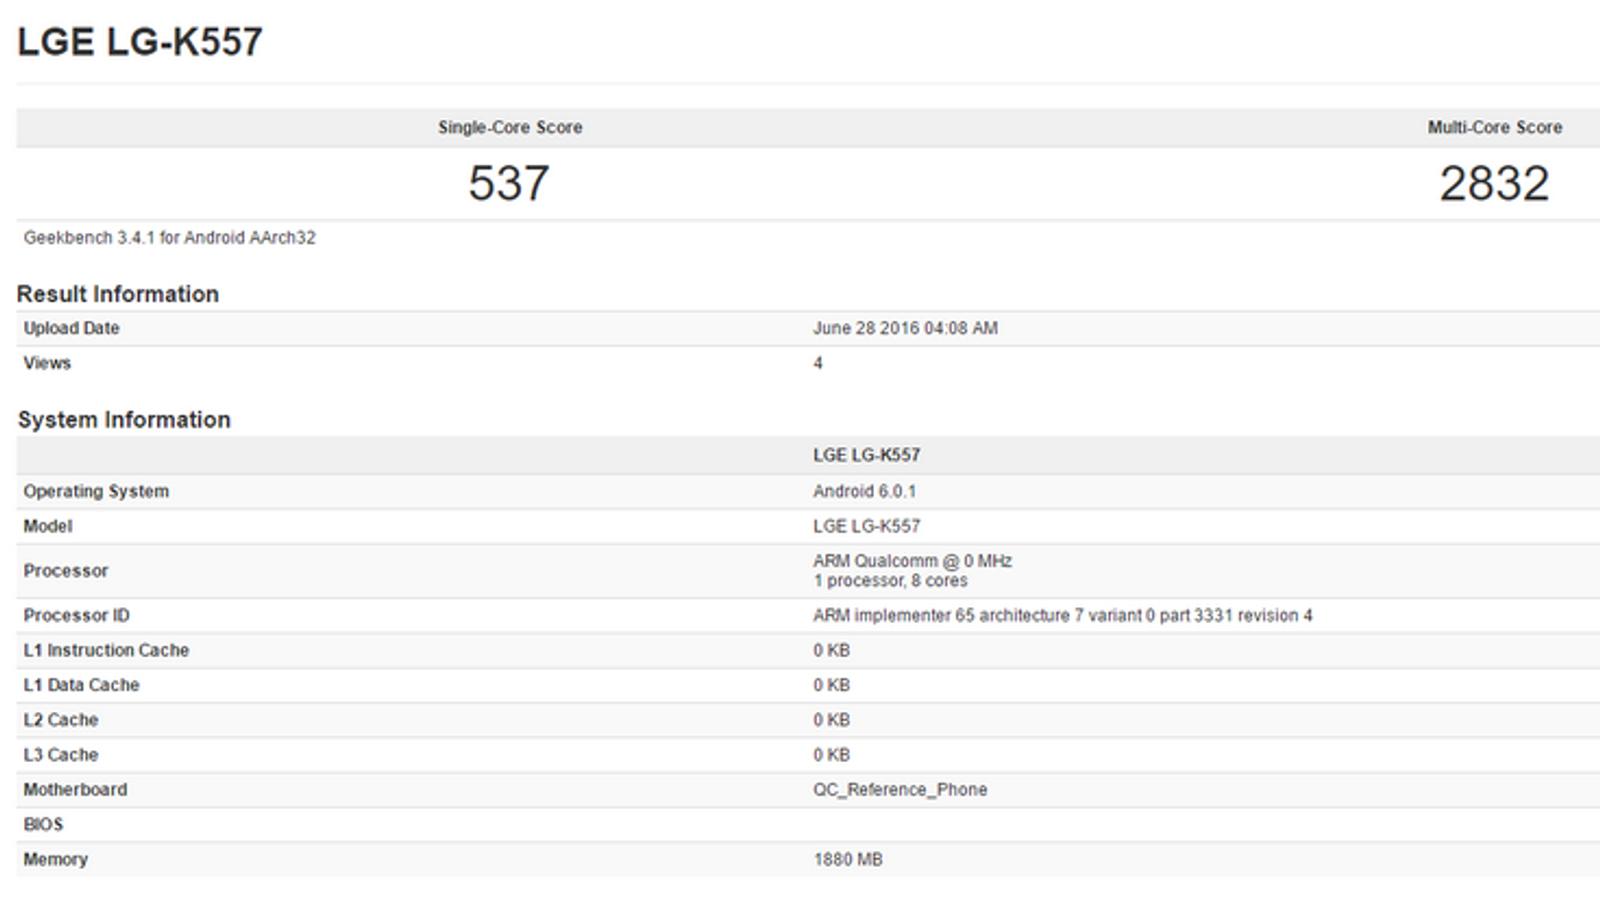
Task: Click the Android 6.0.1 operating system value
Action: 864,491
